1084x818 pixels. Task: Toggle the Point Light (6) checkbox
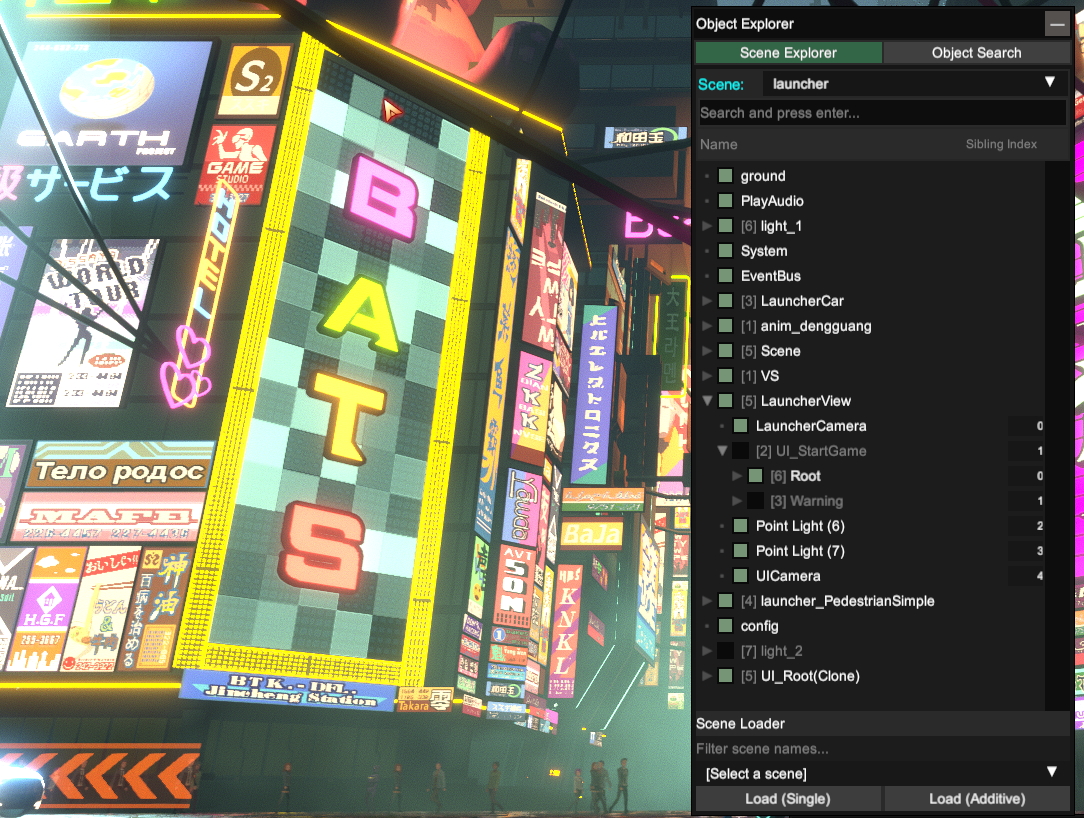[x=740, y=526]
